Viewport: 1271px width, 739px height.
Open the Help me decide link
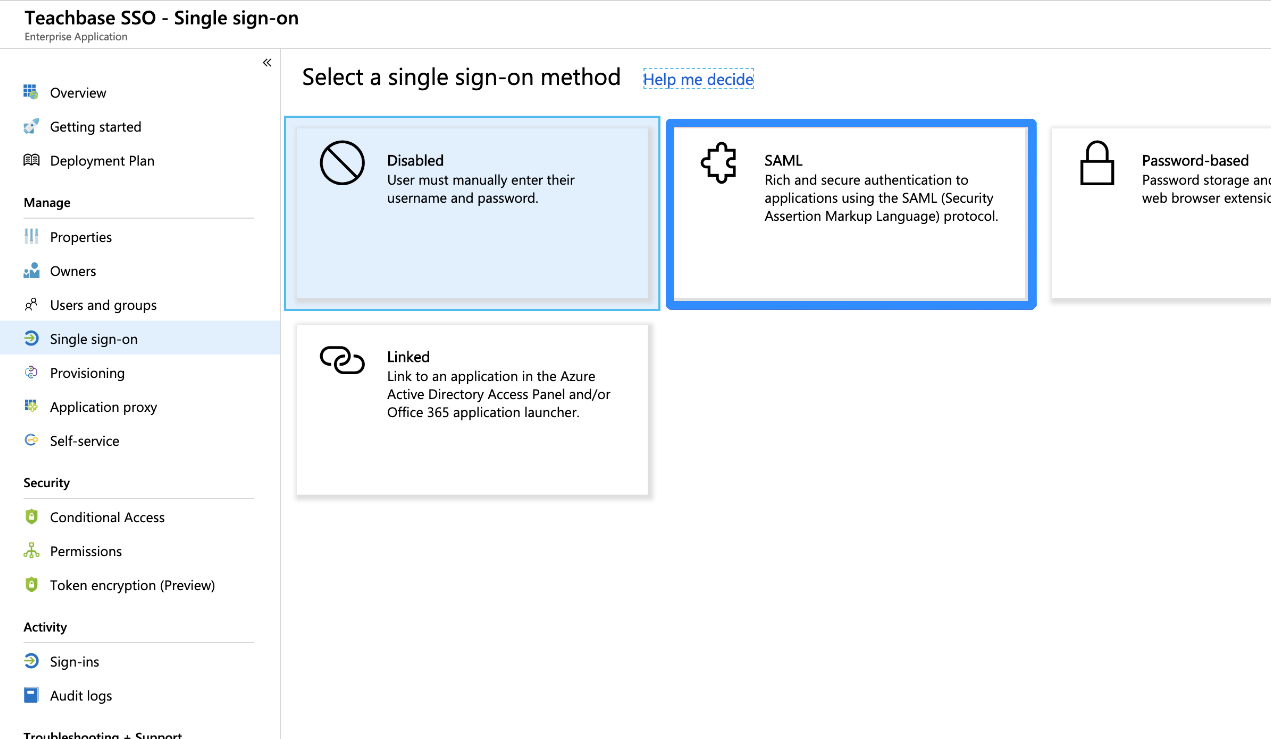pyautogui.click(x=698, y=79)
